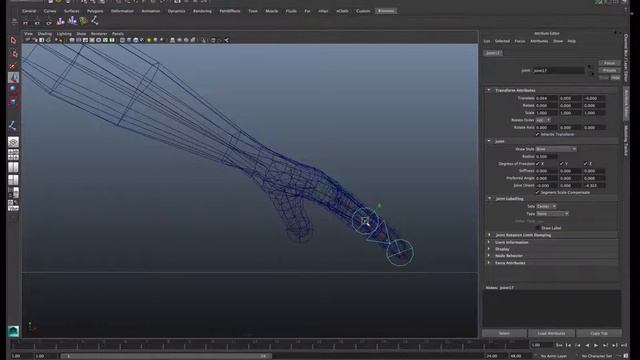Enable the Draw Label checkbox
This screenshot has width=640, height=360.
click(538, 228)
